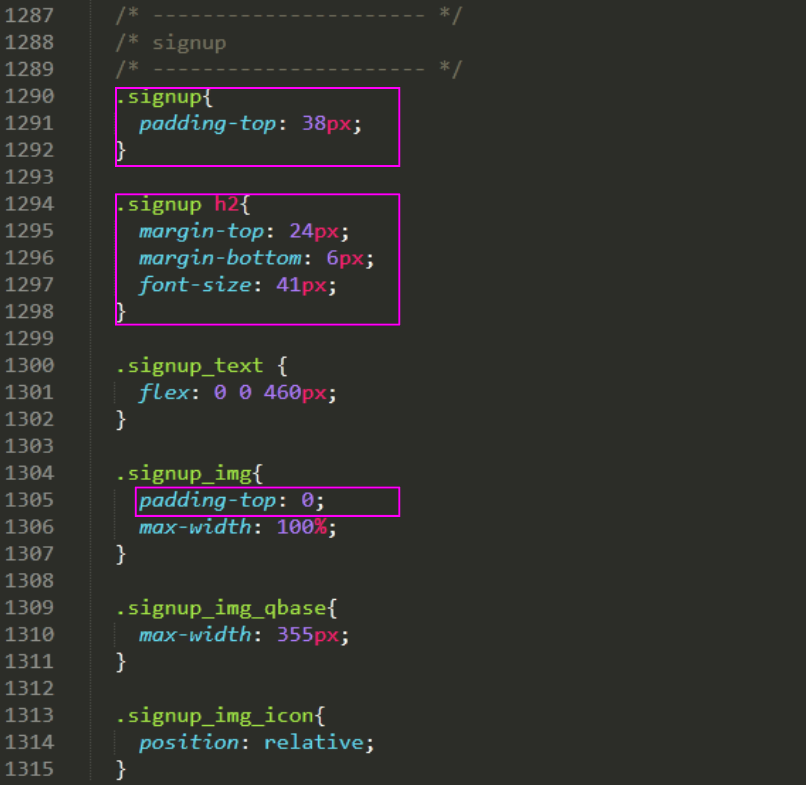Click line number 1304 in the gutter
Viewport: 806px width, 785px height.
(x=29, y=473)
